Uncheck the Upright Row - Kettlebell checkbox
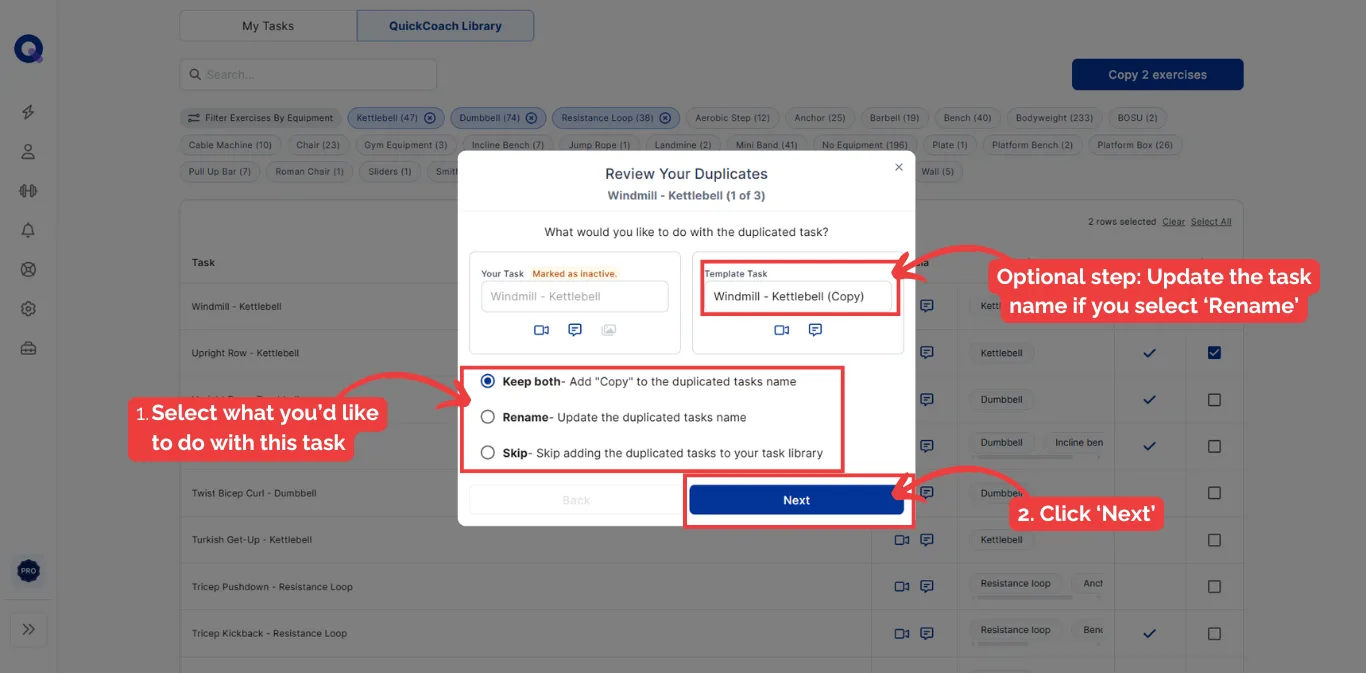 1214,353
